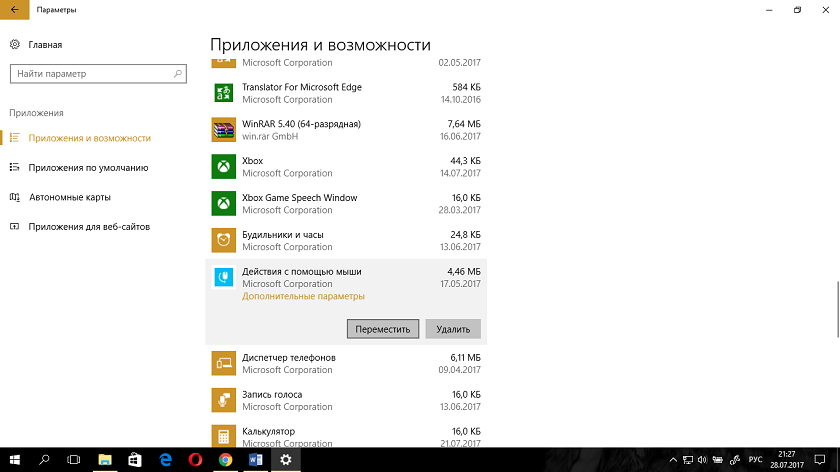Go to Главная settings home
The width and height of the screenshot is (840, 472).
(45, 44)
